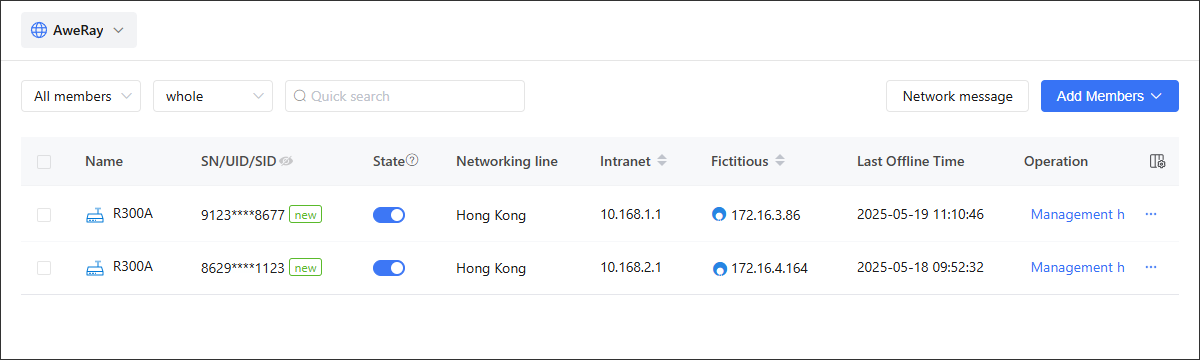The height and width of the screenshot is (360, 1200).
Task: Sort by the Fictitious column arrows
Action: pos(780,161)
